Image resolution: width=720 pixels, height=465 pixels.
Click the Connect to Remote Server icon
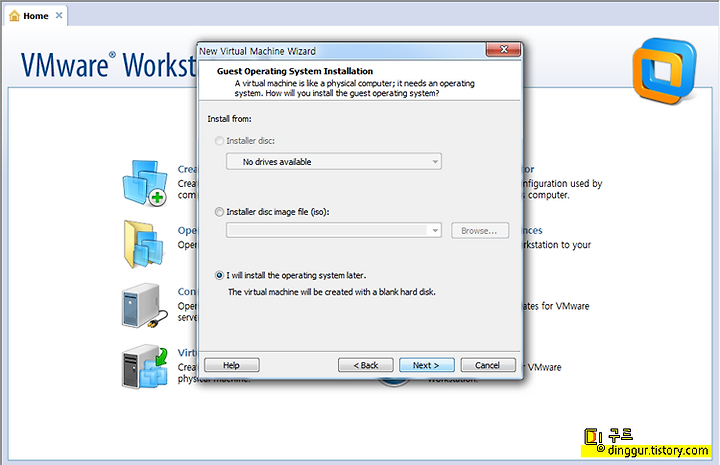click(x=145, y=305)
